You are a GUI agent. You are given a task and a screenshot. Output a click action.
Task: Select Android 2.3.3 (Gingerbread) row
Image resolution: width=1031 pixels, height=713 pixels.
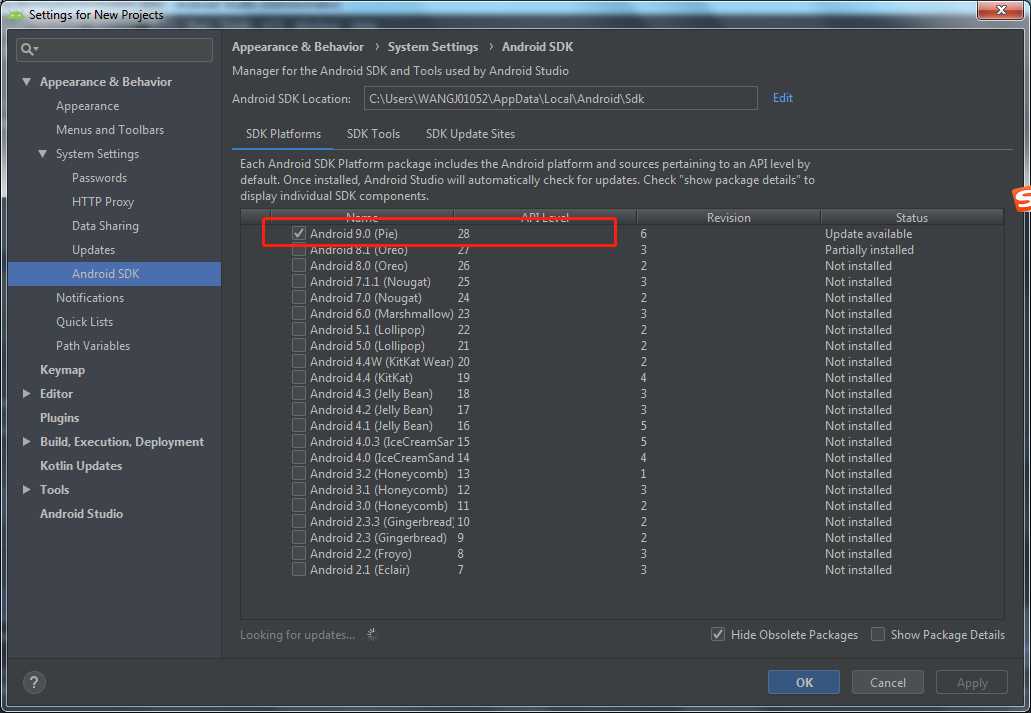pyautogui.click(x=621, y=522)
